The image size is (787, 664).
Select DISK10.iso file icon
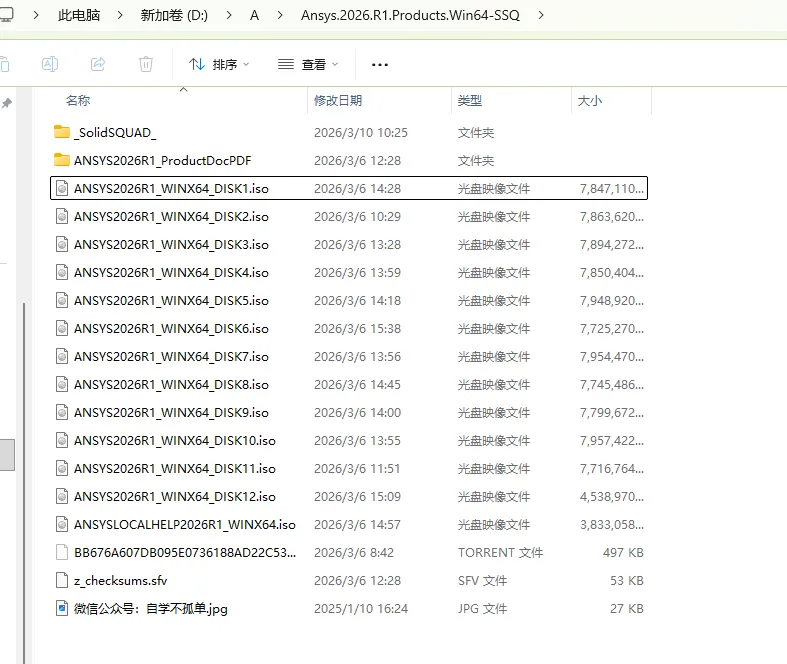pyautogui.click(x=62, y=440)
